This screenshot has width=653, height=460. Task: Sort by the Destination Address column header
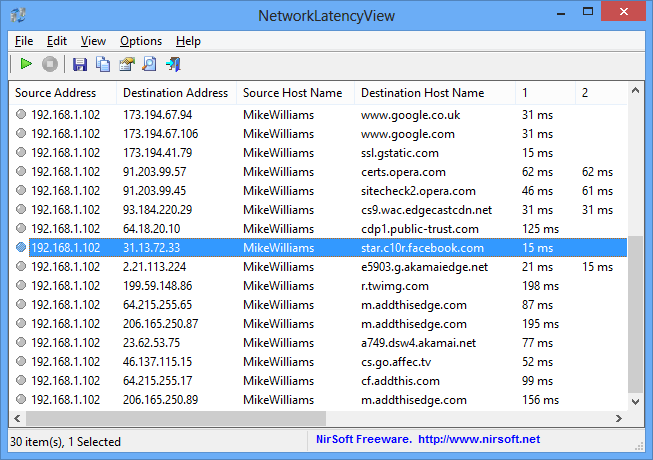pos(176,93)
